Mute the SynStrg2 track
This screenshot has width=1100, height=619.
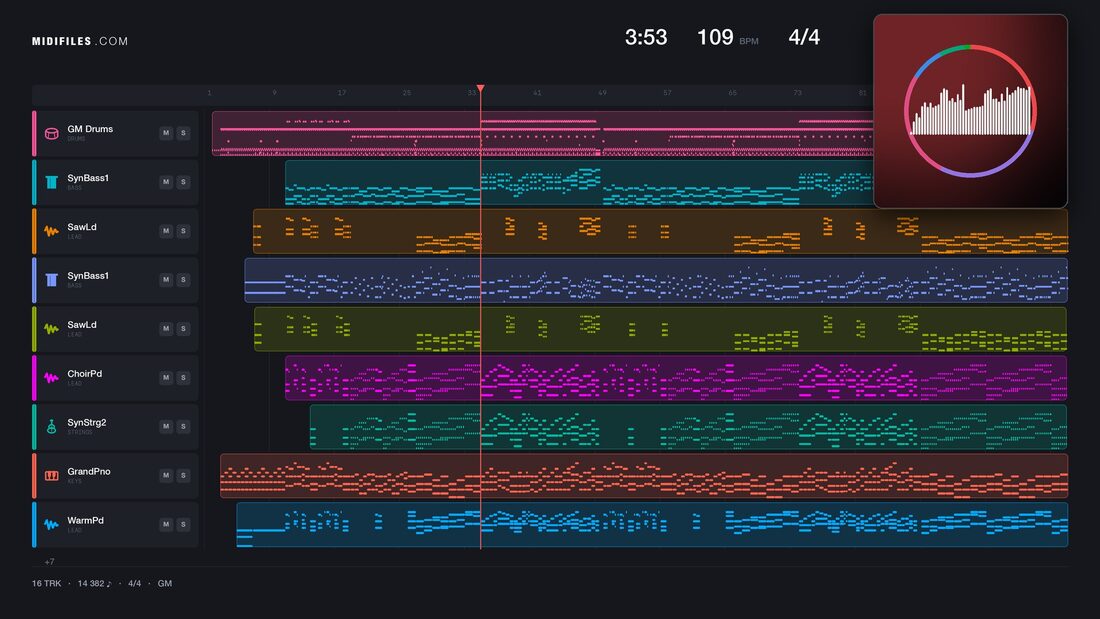point(166,426)
